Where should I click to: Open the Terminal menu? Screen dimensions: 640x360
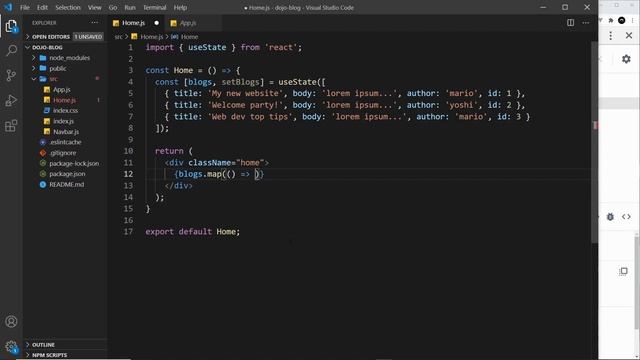pyautogui.click(x=154, y=8)
